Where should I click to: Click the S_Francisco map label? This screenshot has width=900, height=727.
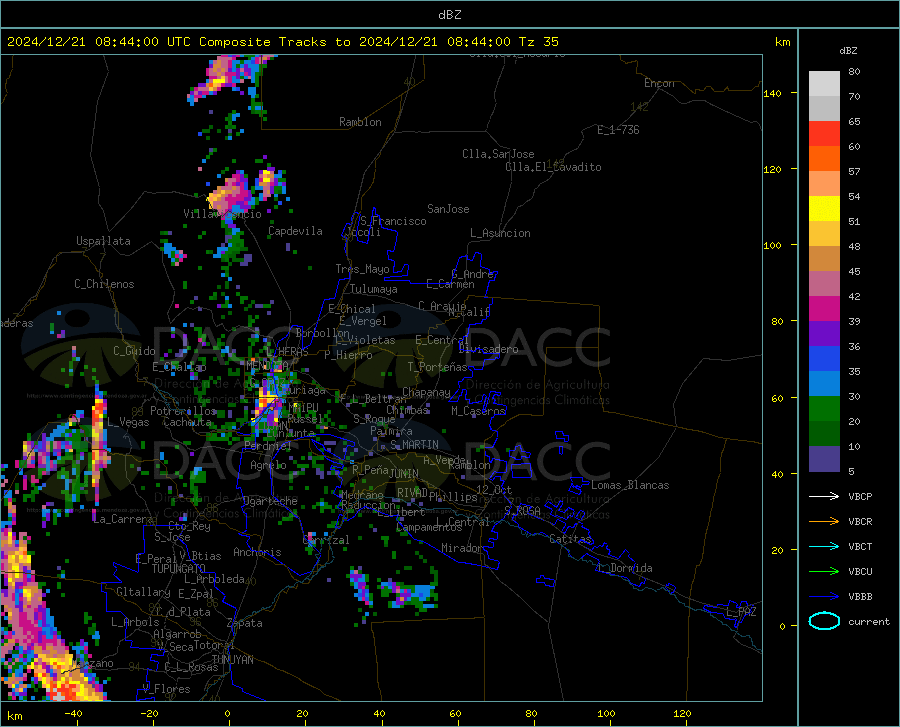[x=393, y=221]
